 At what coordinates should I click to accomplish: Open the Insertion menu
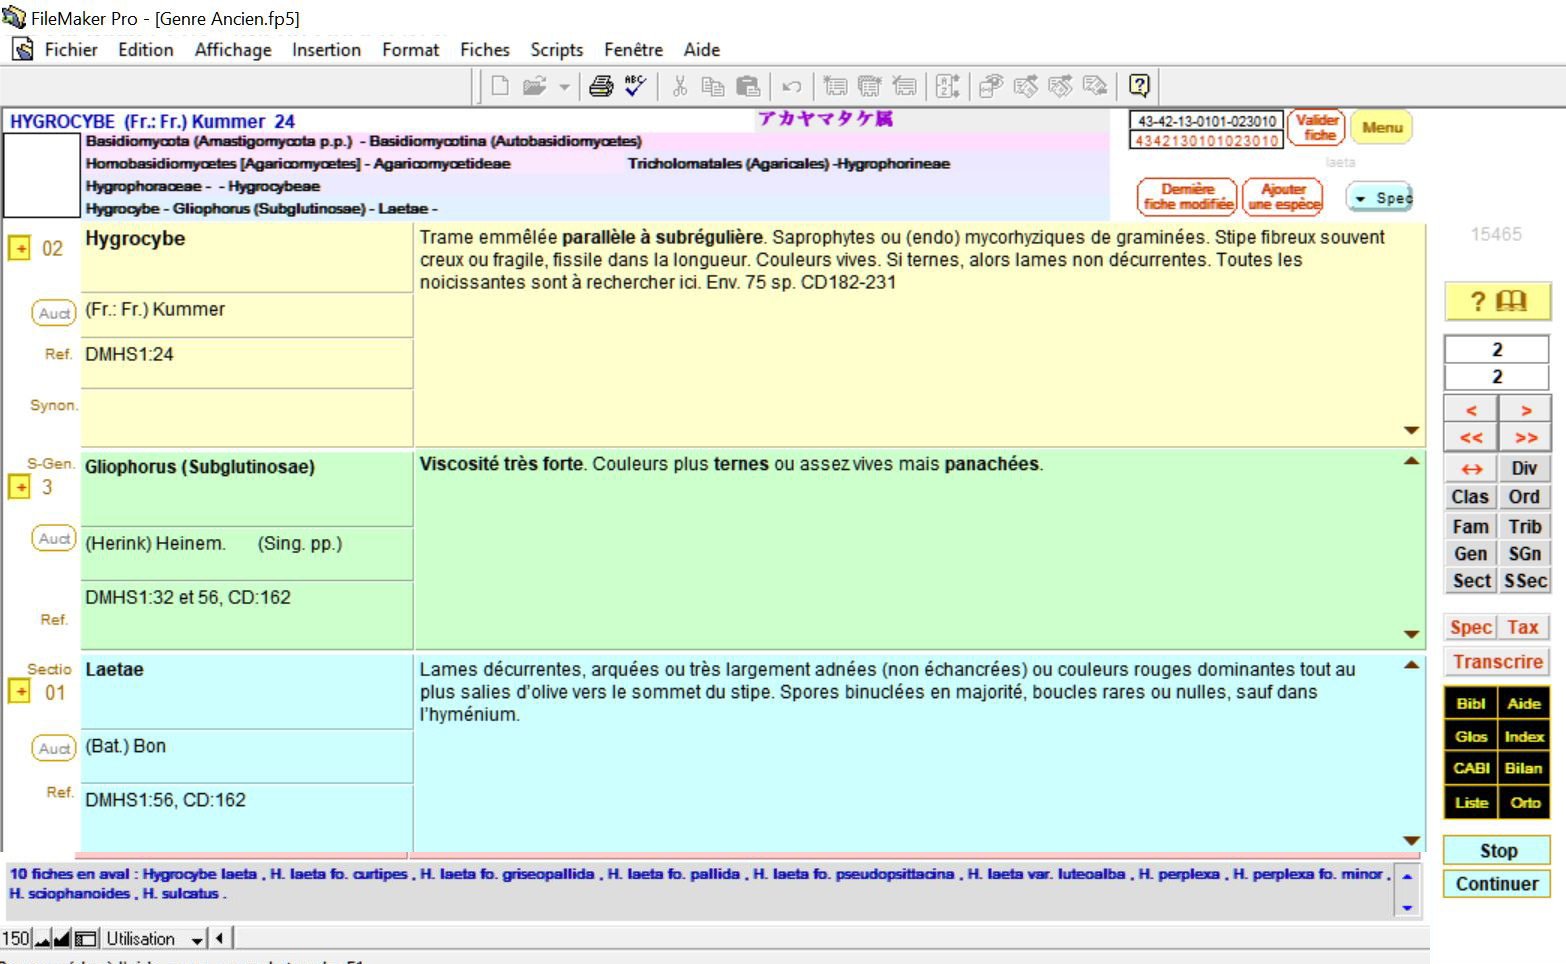coord(326,50)
